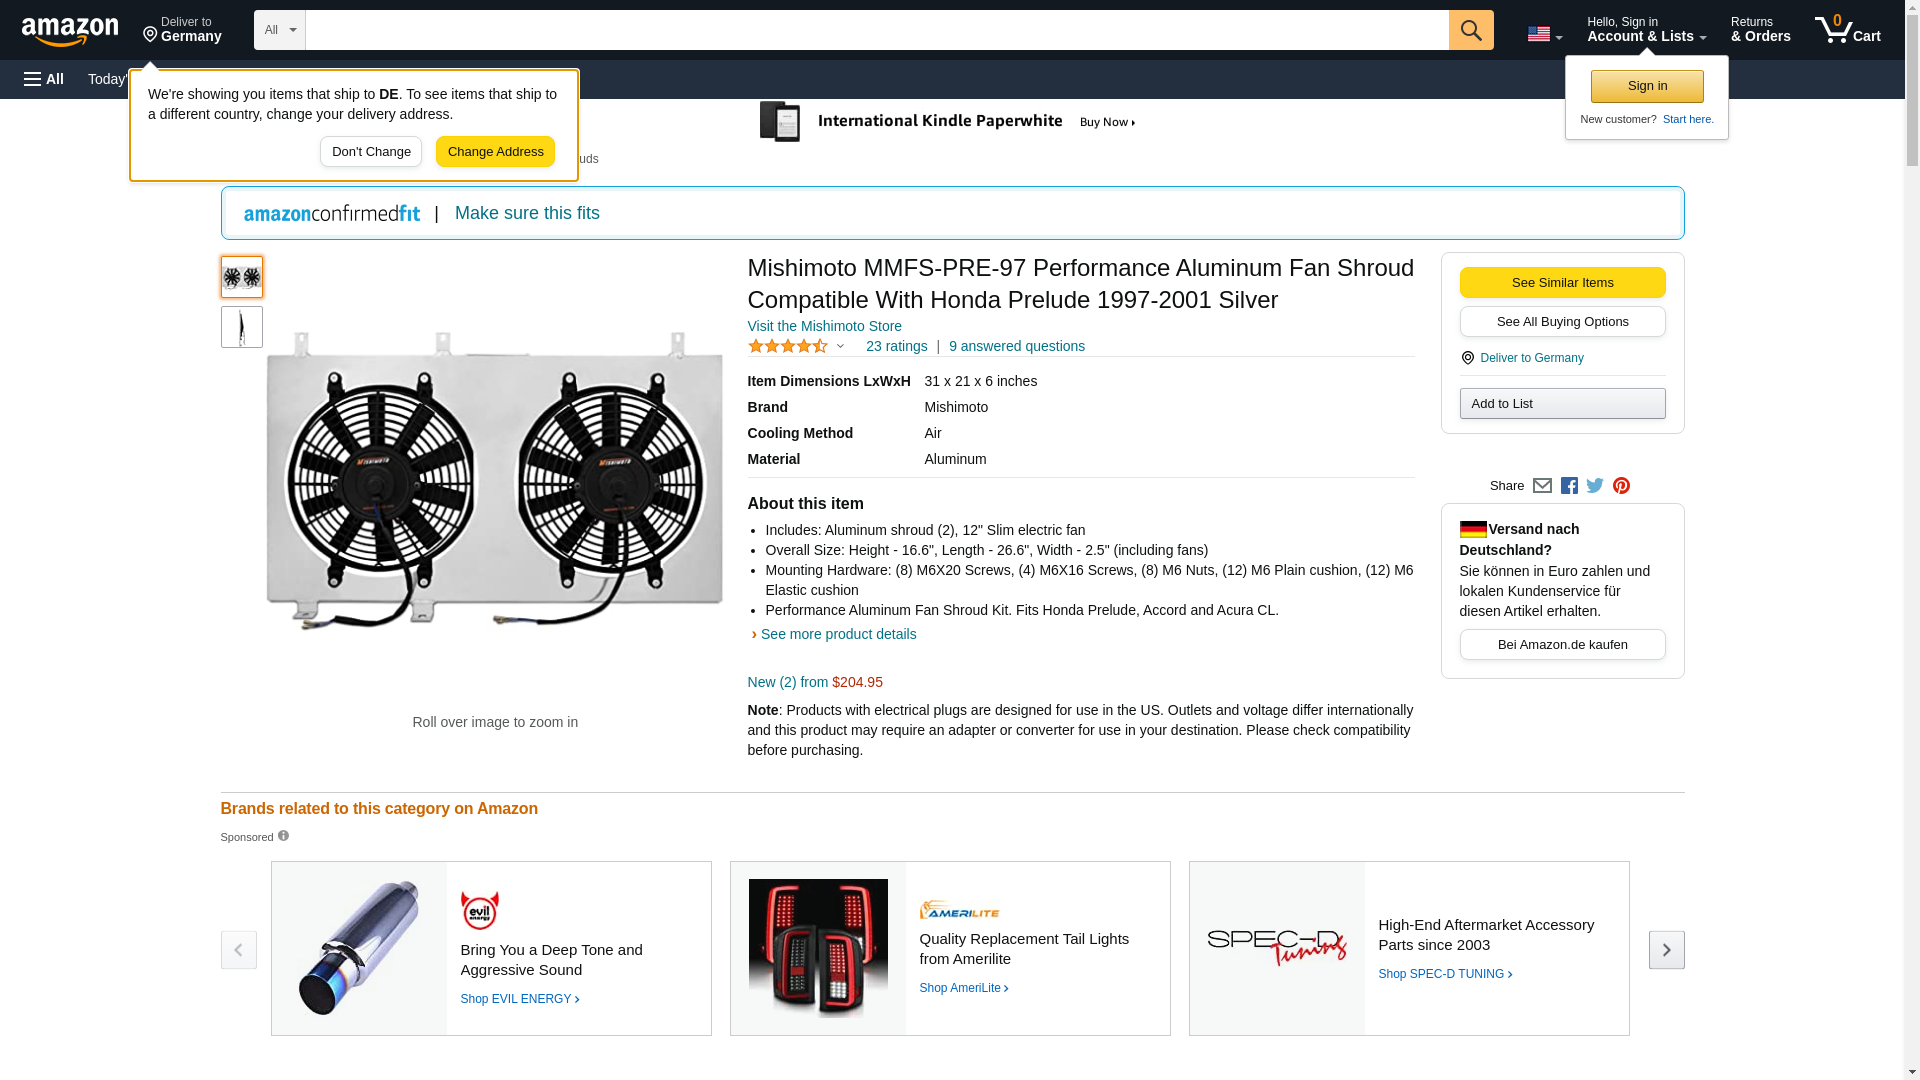Expand the star rating breakdown arrow
The height and width of the screenshot is (1080, 1920).
point(840,346)
